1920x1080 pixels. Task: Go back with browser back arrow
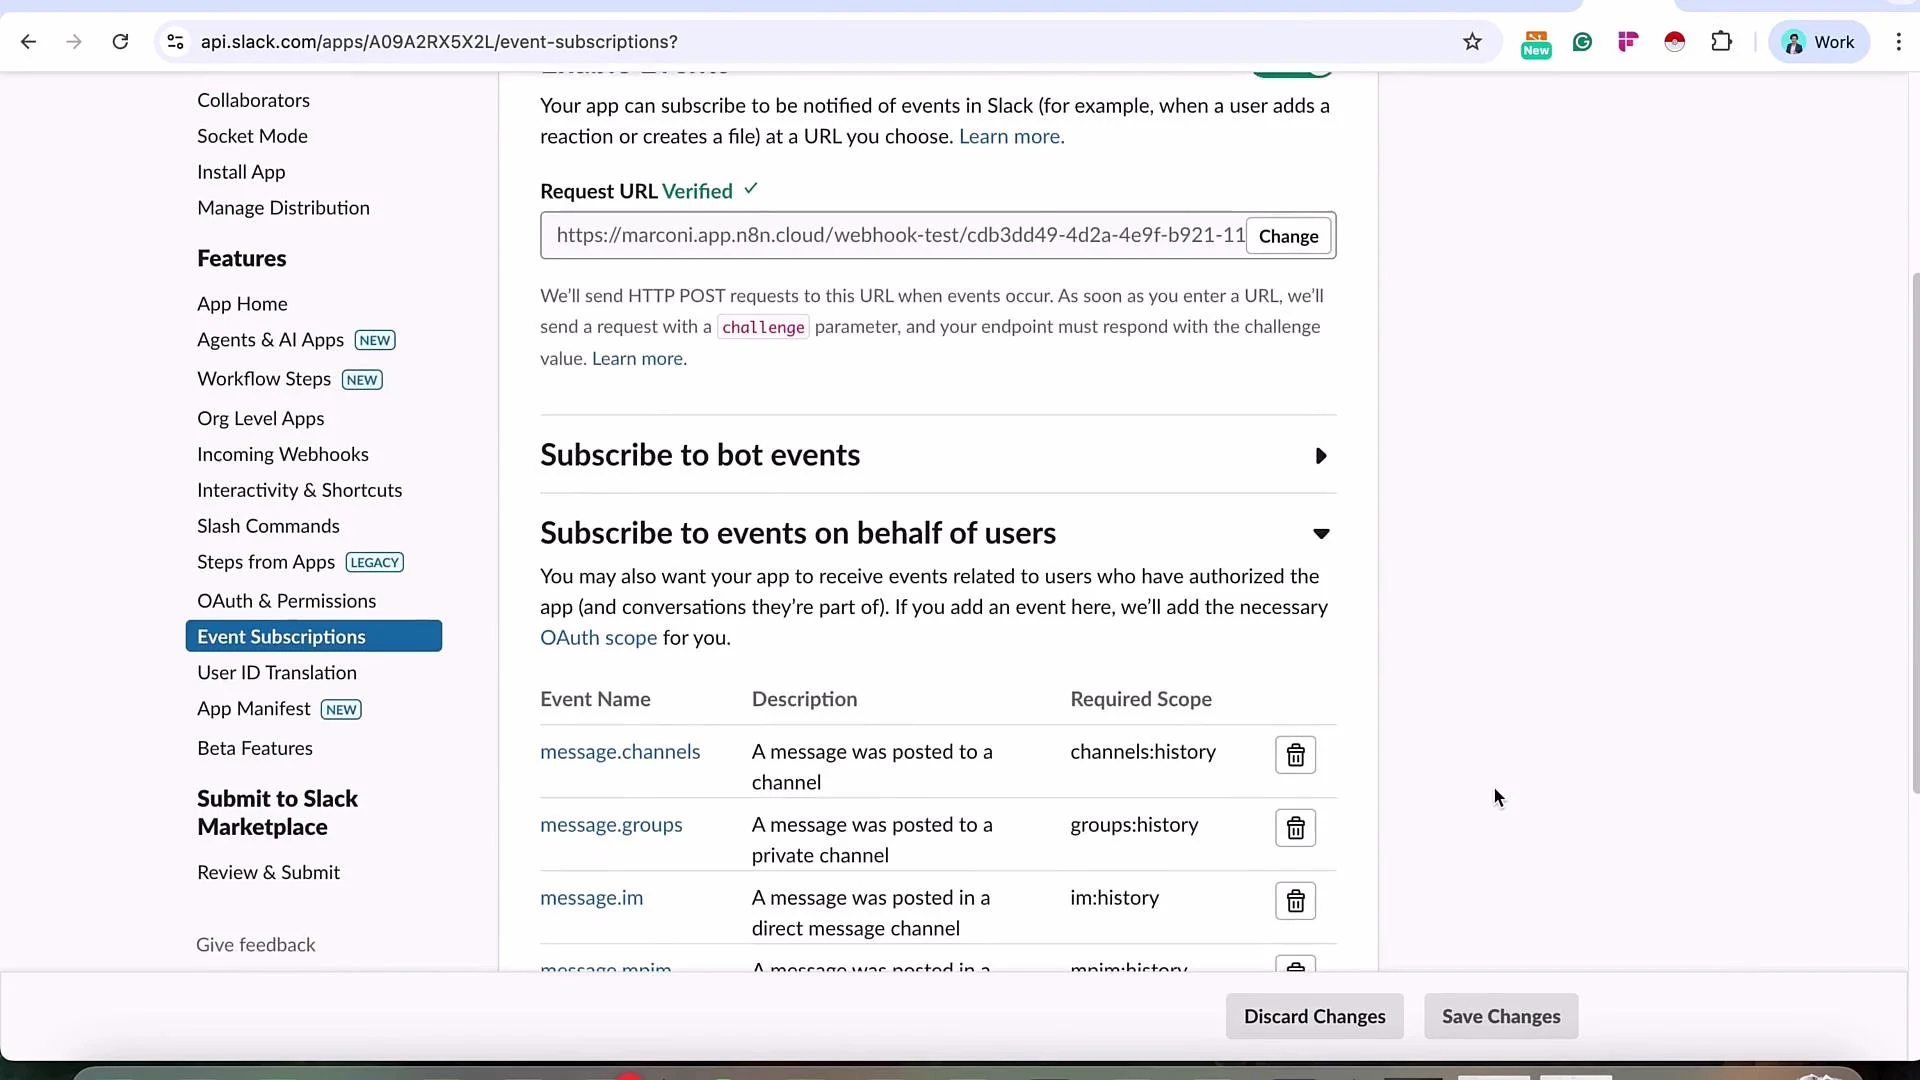click(x=28, y=42)
